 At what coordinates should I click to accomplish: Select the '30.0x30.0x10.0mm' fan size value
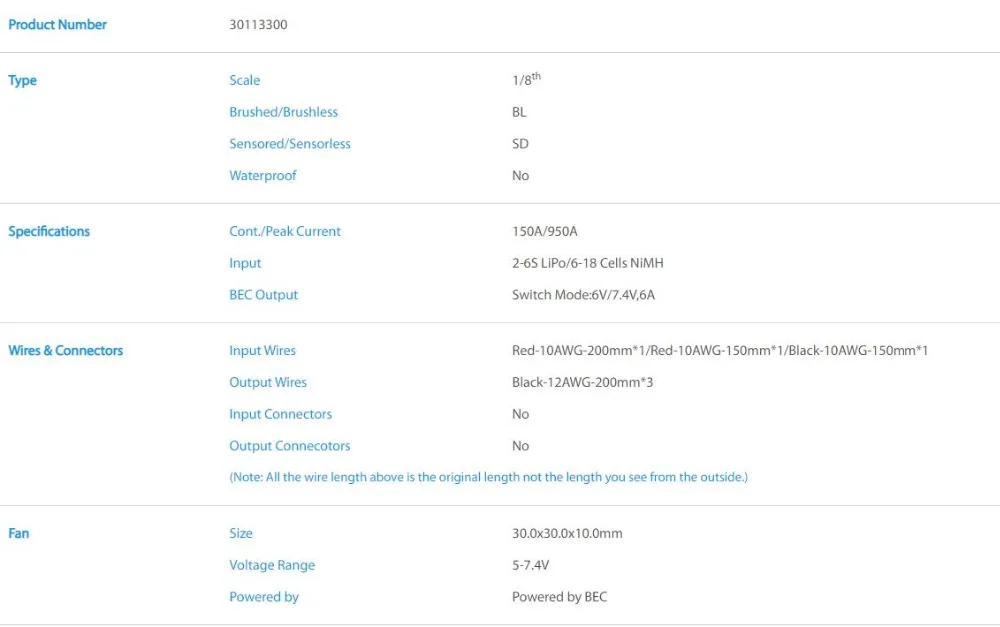pyautogui.click(x=568, y=534)
